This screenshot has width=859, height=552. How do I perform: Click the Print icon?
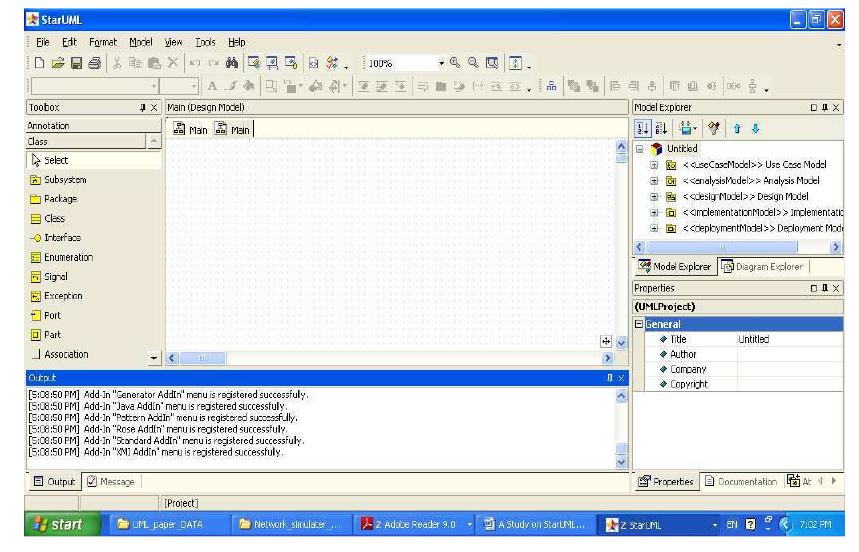[x=94, y=63]
